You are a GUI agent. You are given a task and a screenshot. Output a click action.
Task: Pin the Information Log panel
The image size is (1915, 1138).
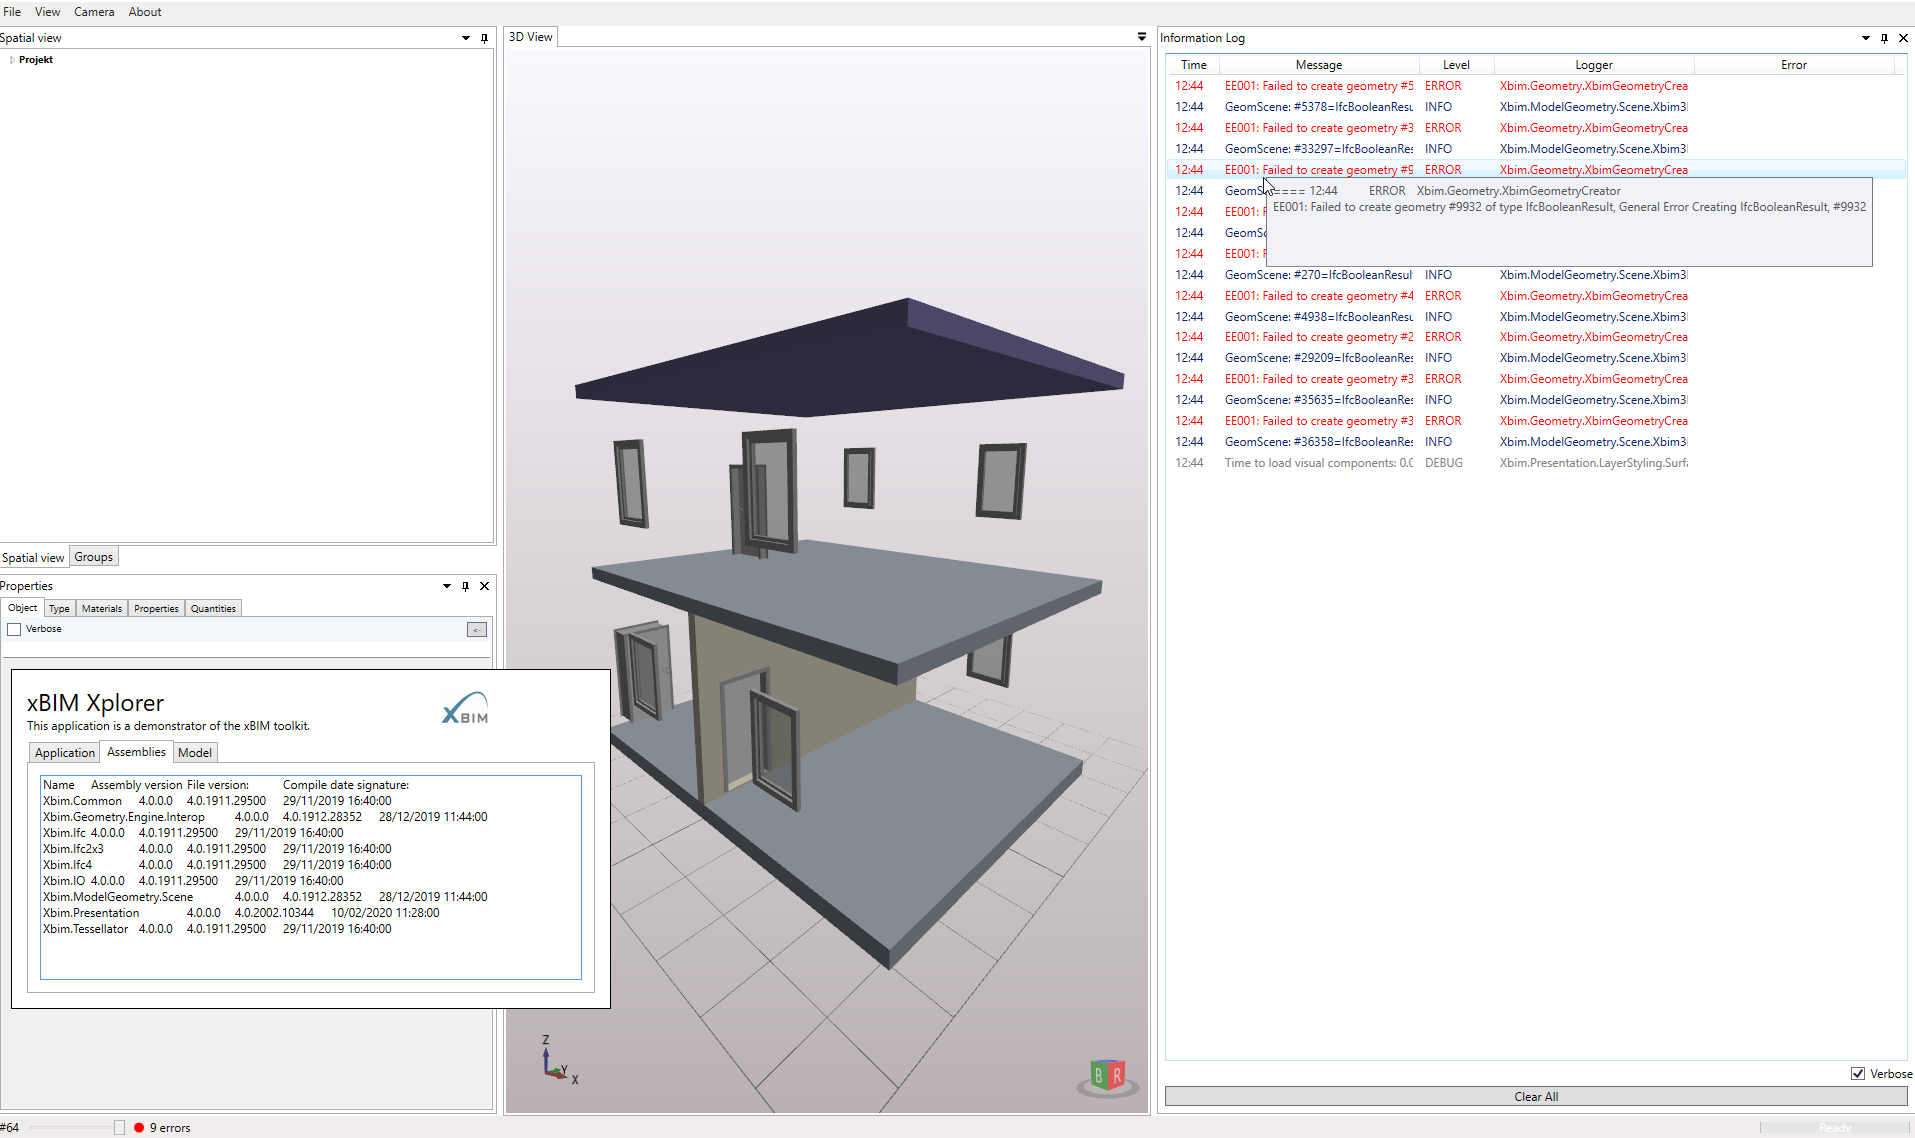pos(1884,38)
